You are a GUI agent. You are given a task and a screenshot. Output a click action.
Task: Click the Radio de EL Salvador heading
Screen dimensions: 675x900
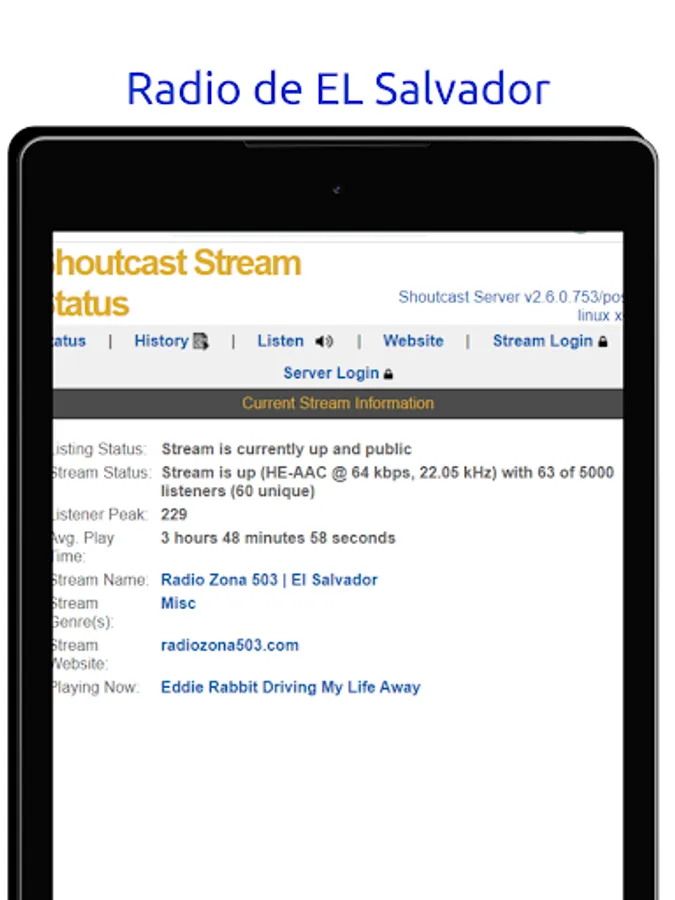click(338, 89)
